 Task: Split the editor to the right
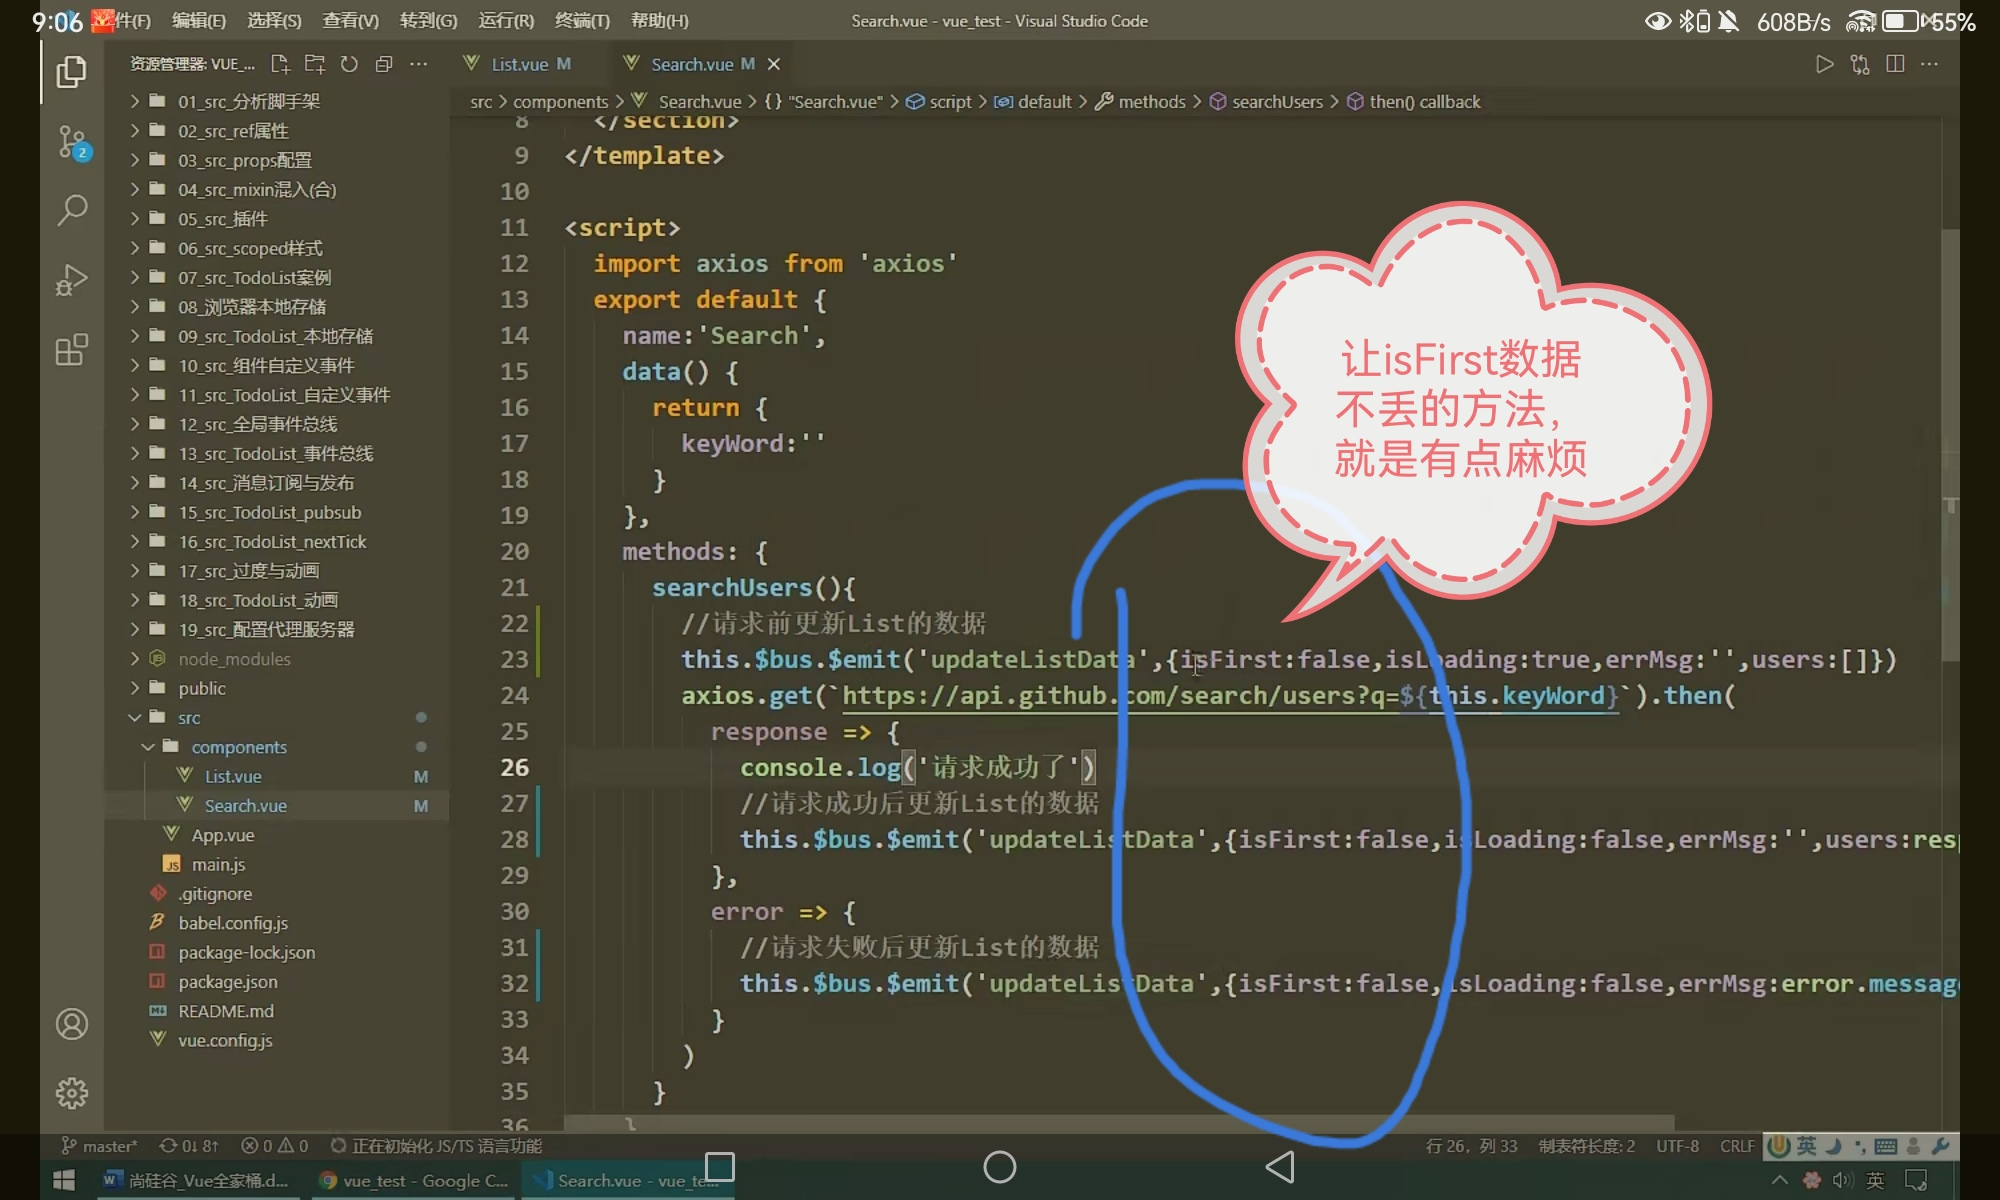point(1894,64)
